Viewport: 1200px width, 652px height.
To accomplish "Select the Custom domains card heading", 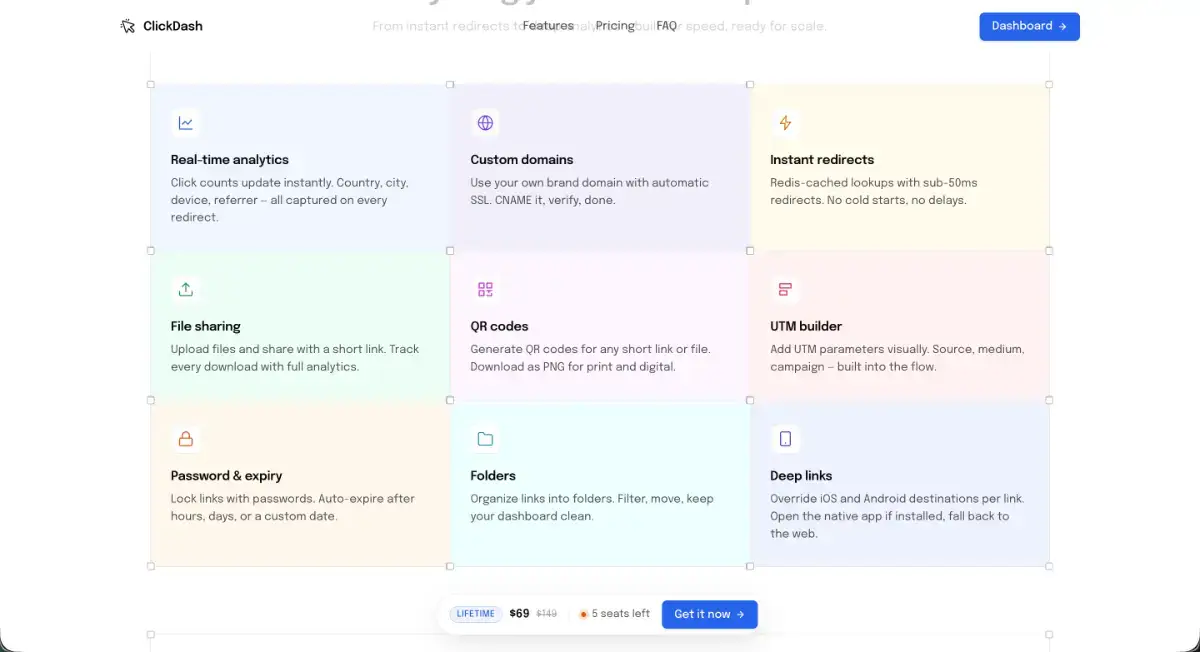I will [x=522, y=160].
